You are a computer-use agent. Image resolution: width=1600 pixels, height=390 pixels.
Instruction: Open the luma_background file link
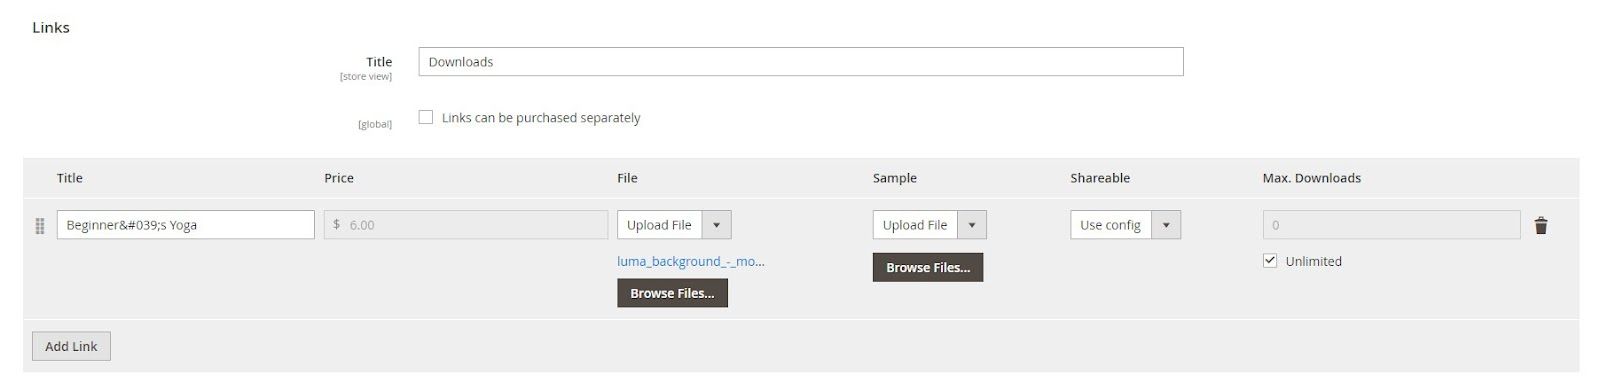(691, 261)
